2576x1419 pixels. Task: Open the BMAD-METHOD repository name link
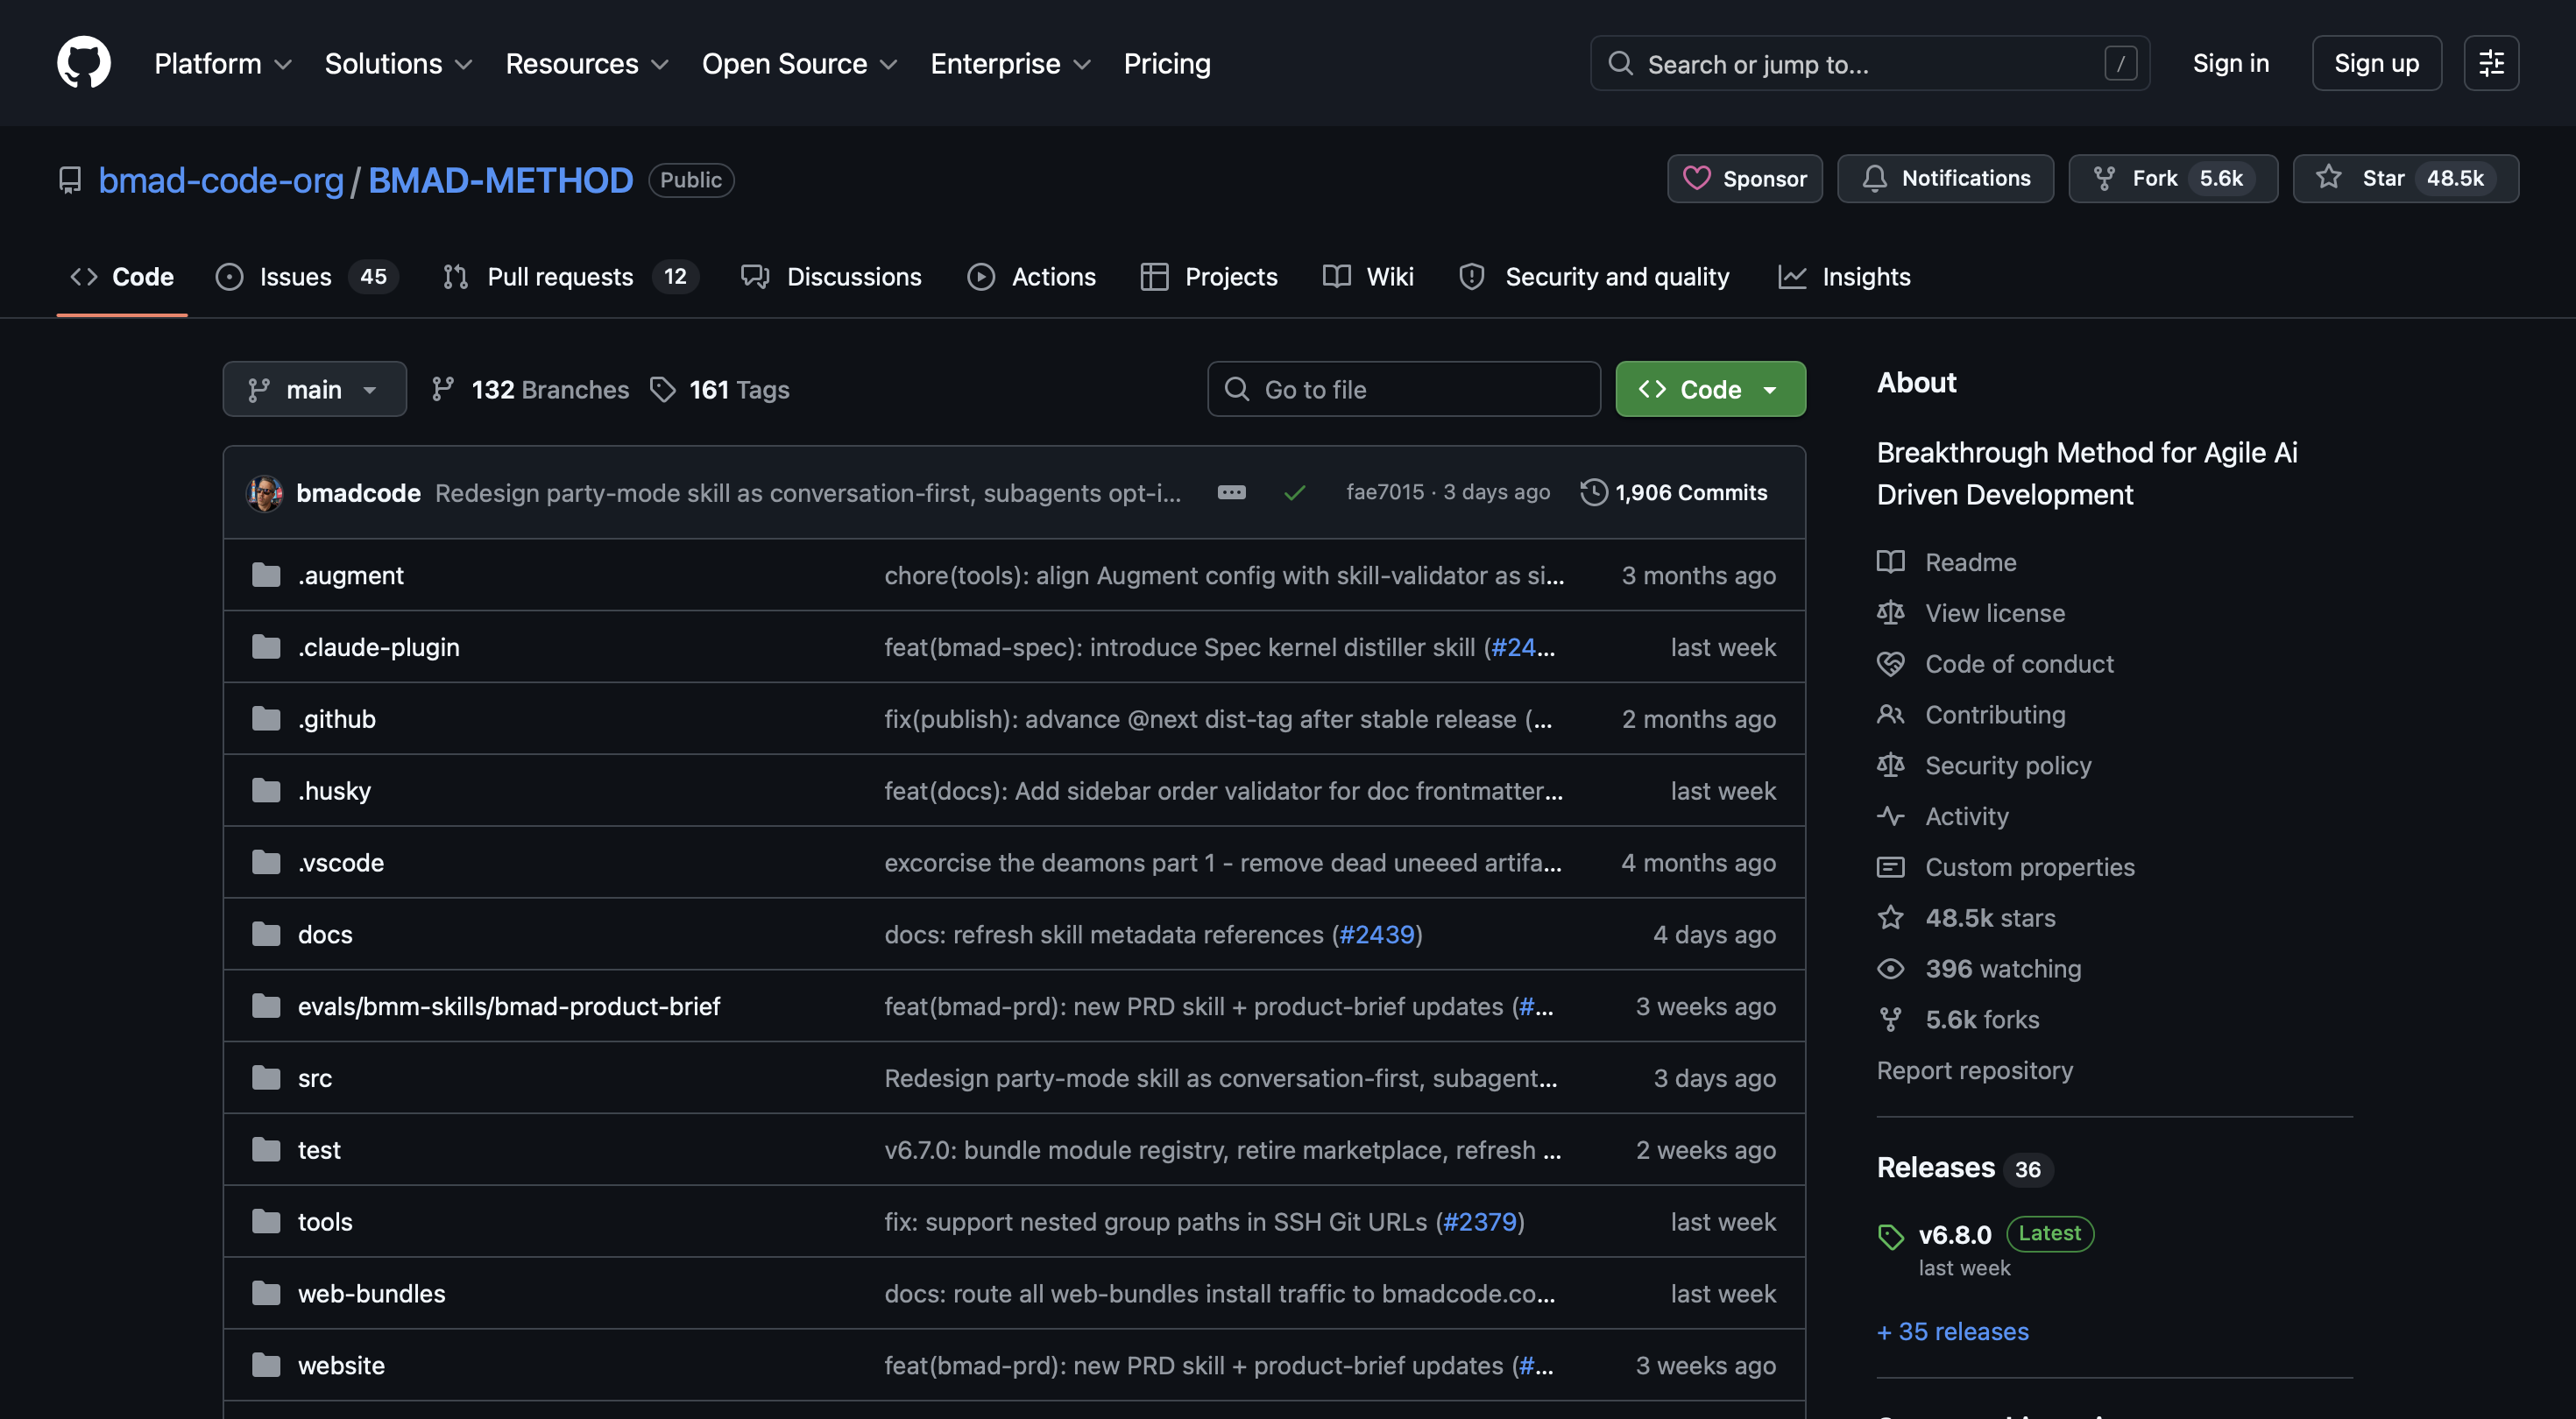[x=501, y=180]
